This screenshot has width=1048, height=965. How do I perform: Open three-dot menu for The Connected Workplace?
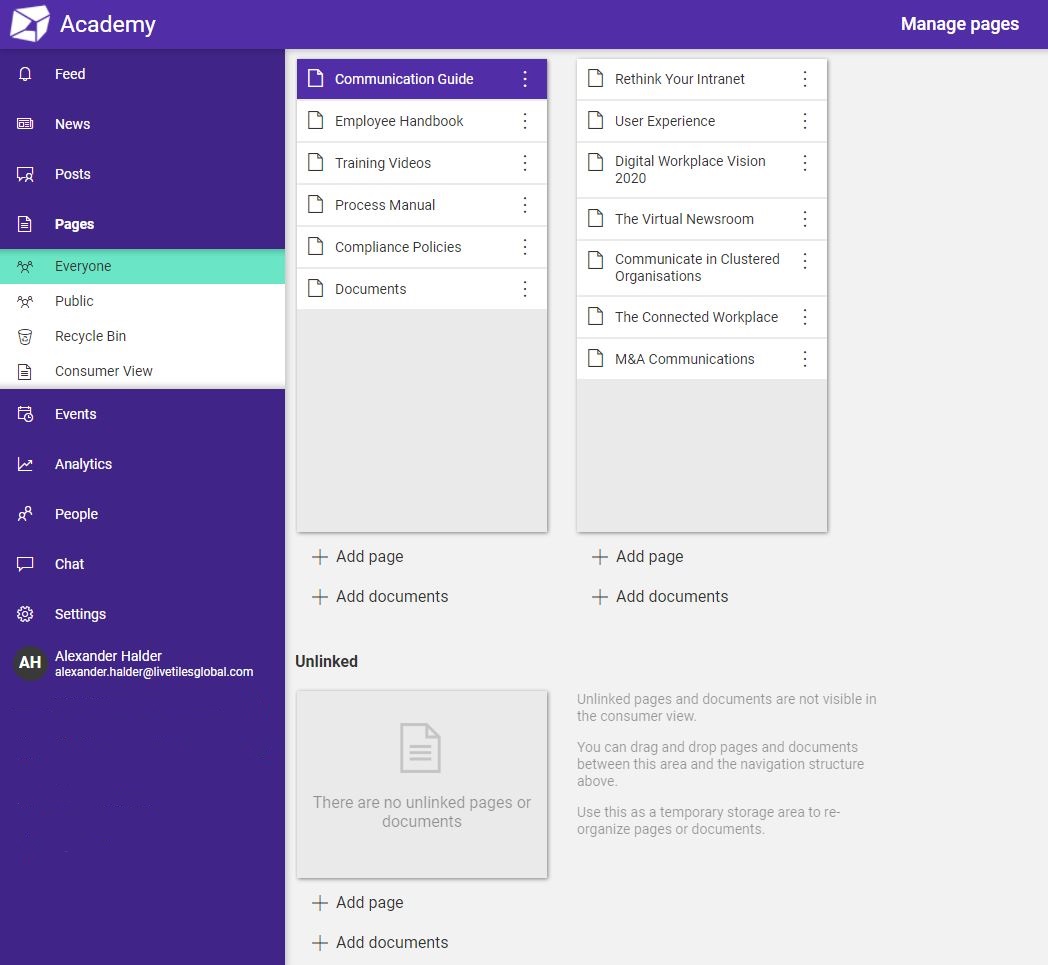pyautogui.click(x=805, y=317)
